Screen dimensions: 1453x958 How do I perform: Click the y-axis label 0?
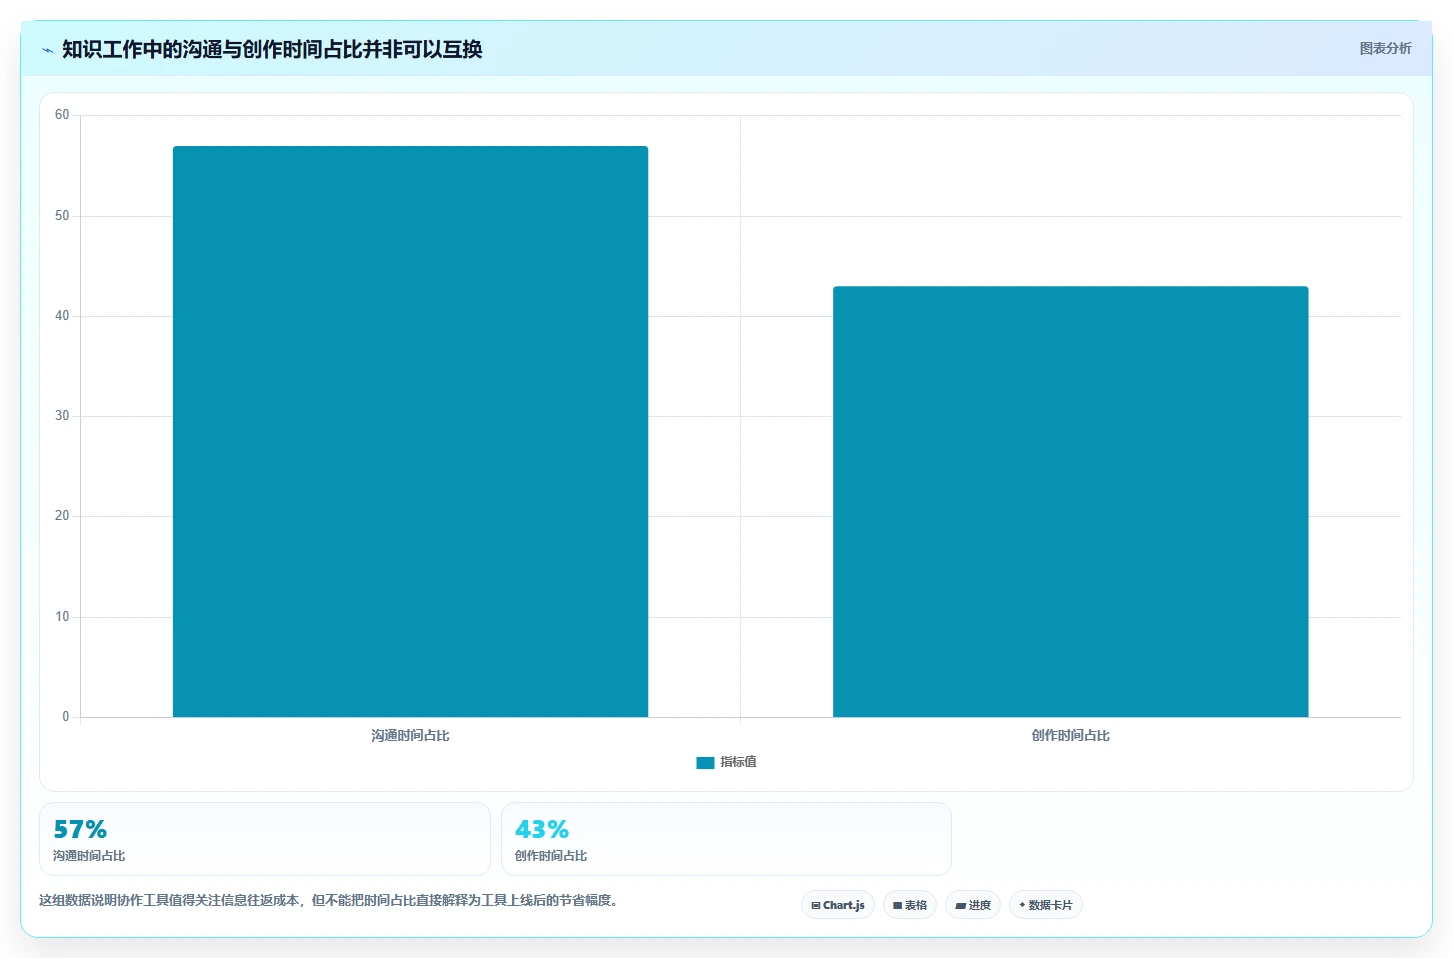[66, 717]
